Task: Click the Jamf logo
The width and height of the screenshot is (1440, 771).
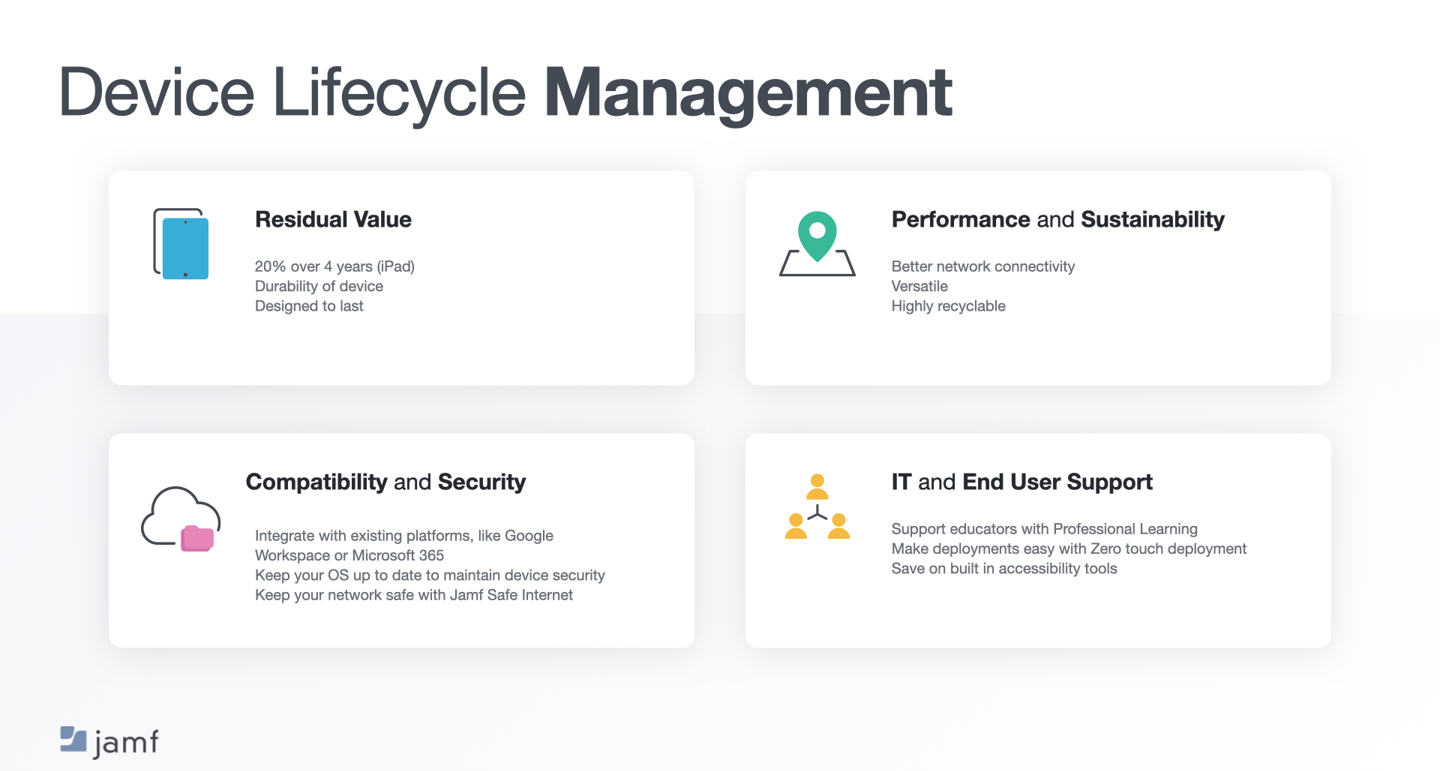Action: (109, 741)
